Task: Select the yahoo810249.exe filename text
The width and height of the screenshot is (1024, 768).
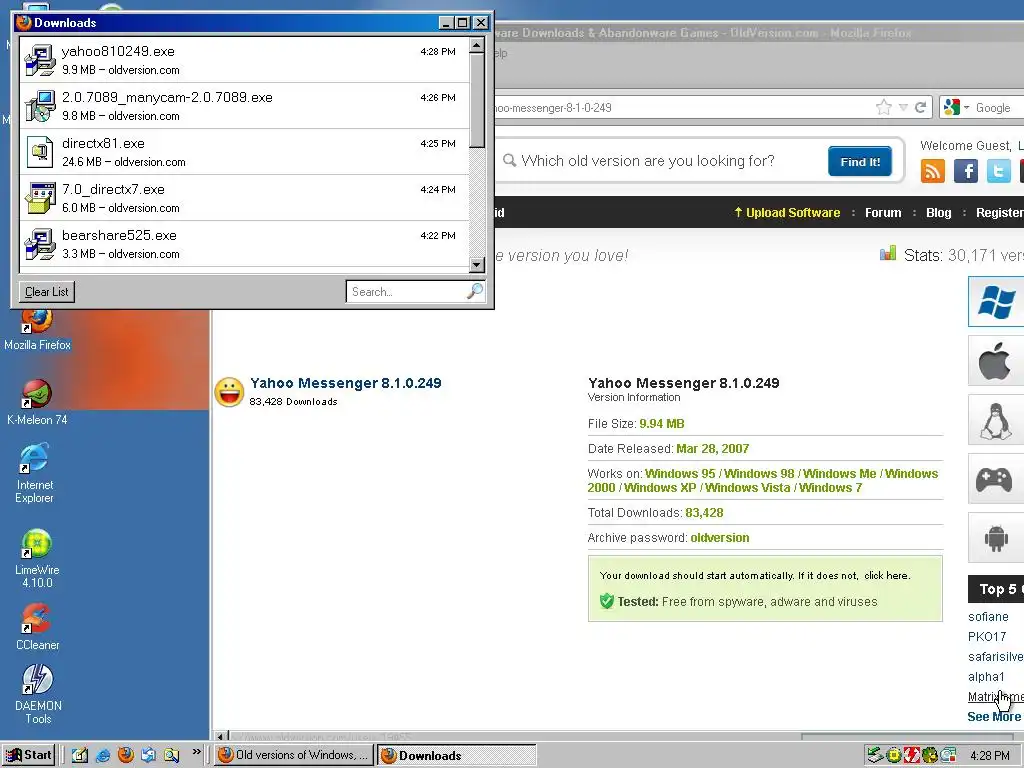Action: (x=118, y=51)
